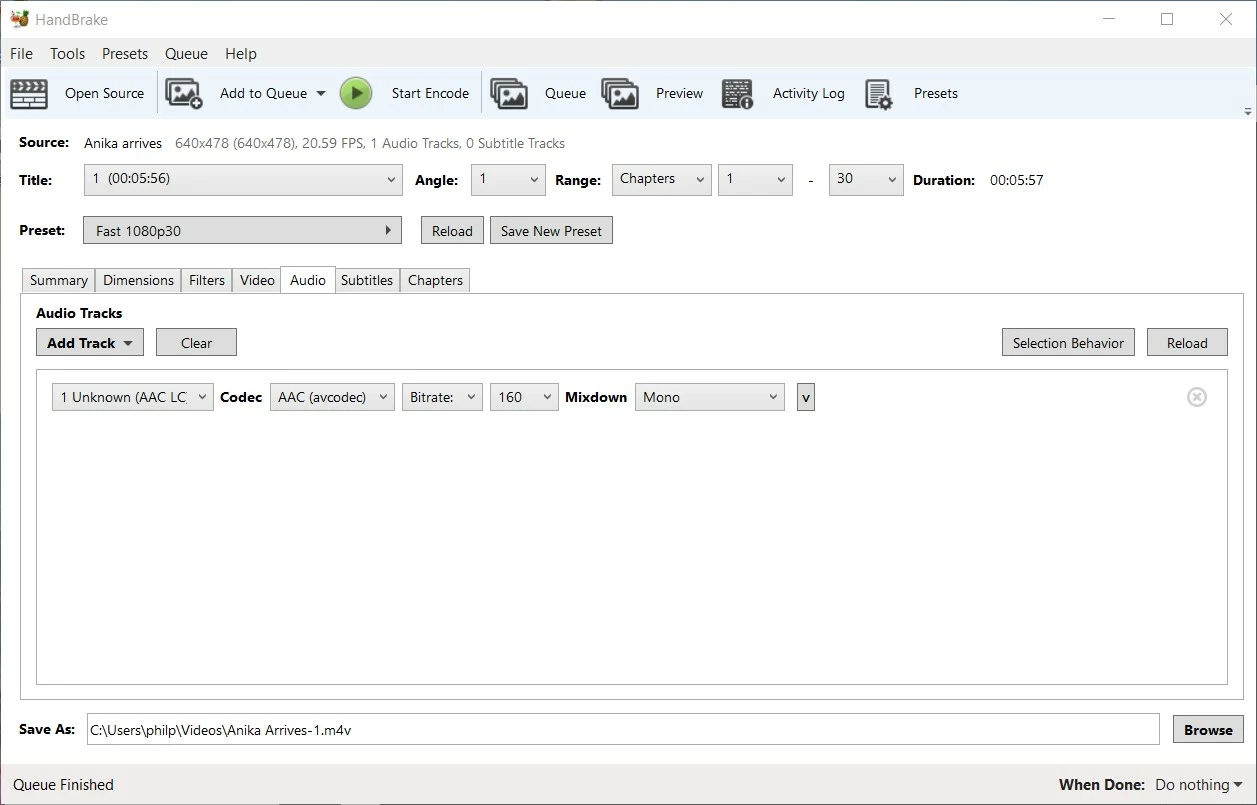Screen dimensions: 1257x805
Task: Click the Activity Log label
Action: click(808, 93)
